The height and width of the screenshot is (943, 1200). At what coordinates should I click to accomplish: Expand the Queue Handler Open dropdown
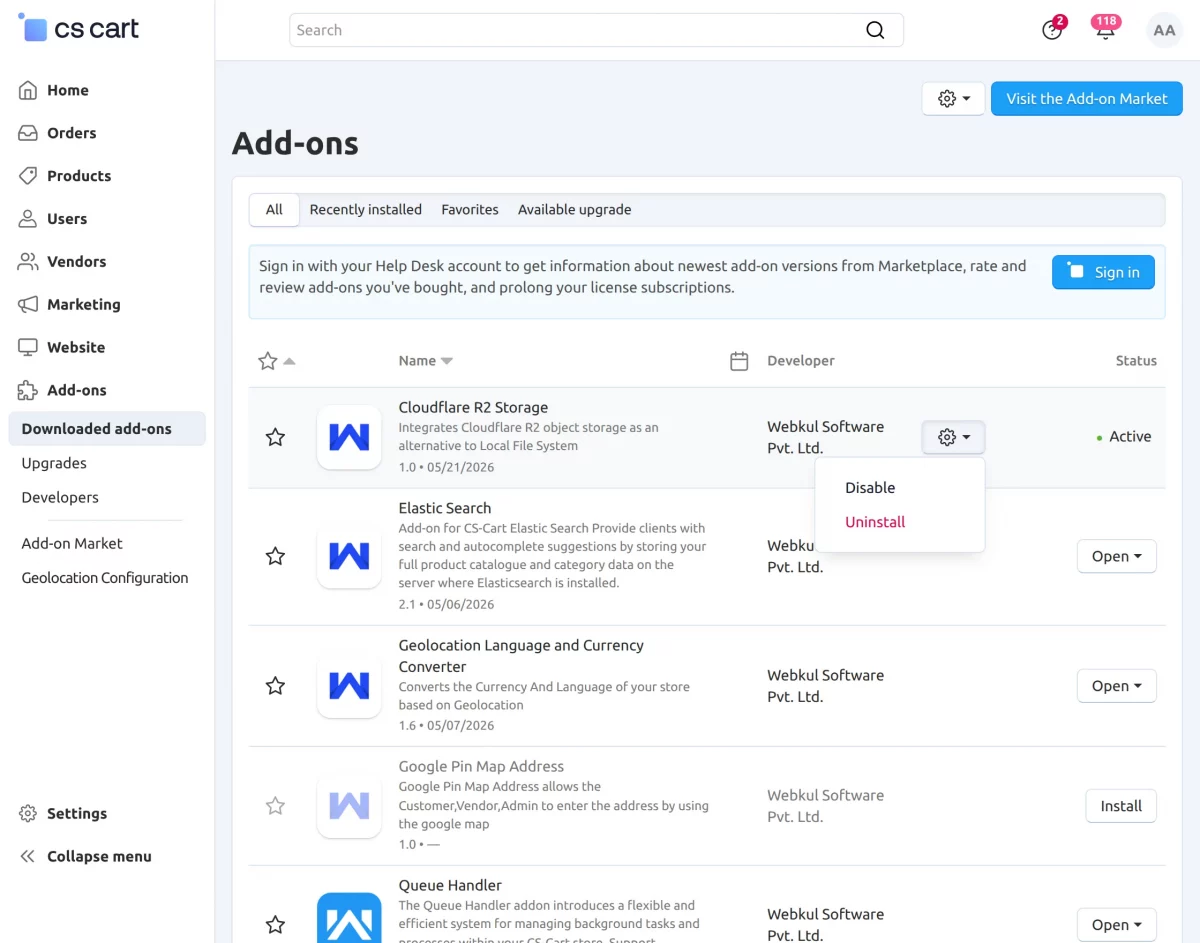coord(1116,925)
